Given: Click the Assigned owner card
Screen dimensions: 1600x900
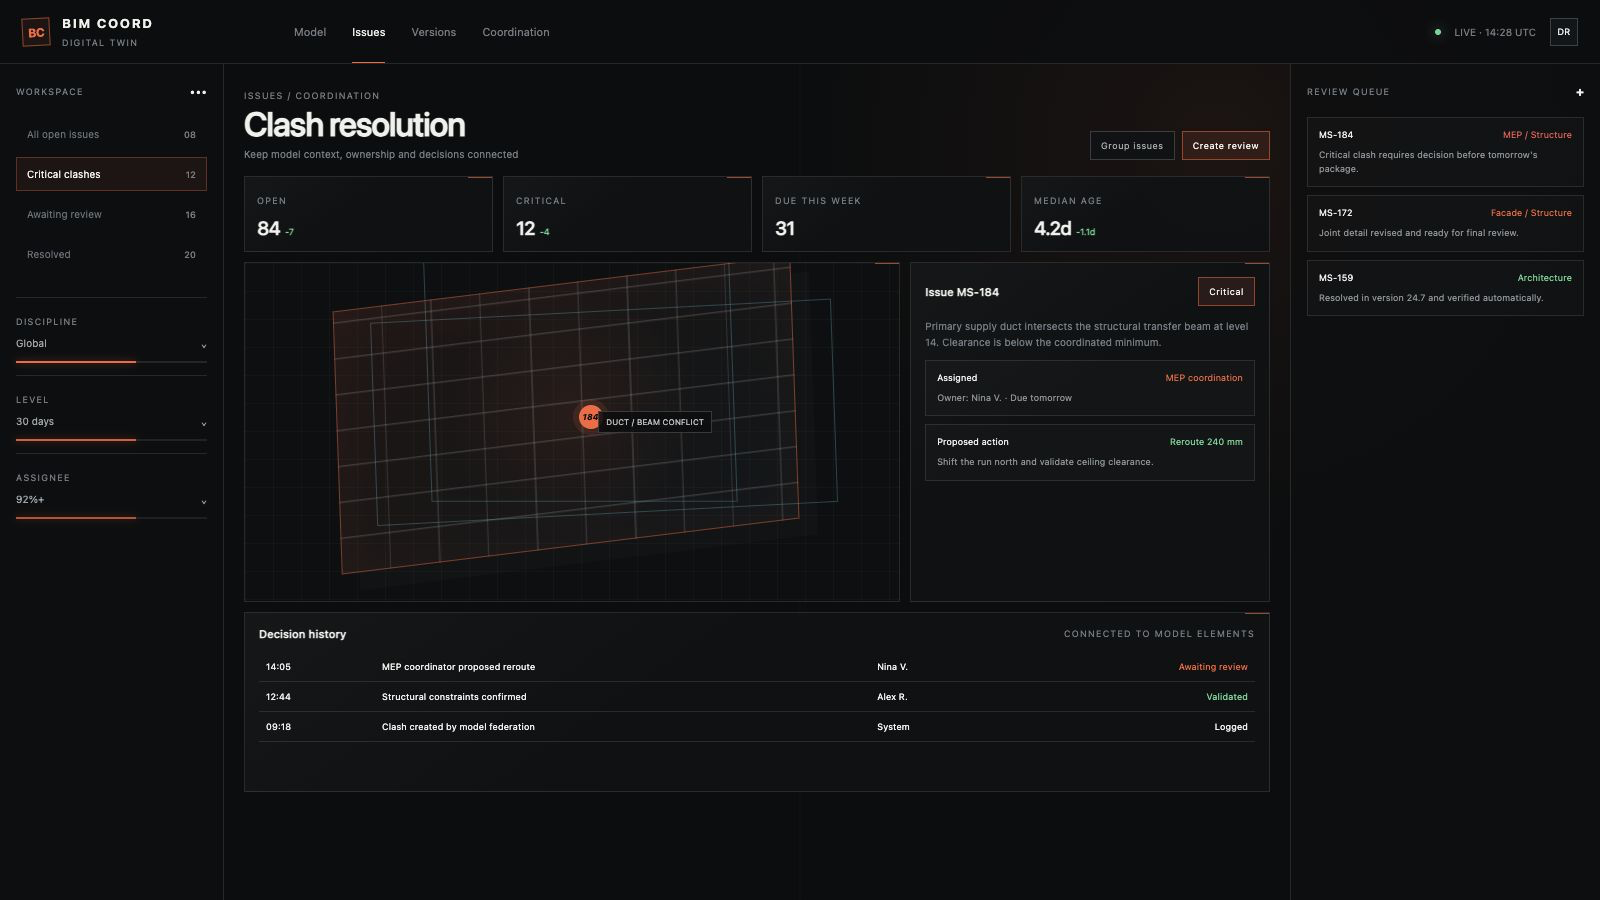Looking at the screenshot, I should pyautogui.click(x=1089, y=388).
